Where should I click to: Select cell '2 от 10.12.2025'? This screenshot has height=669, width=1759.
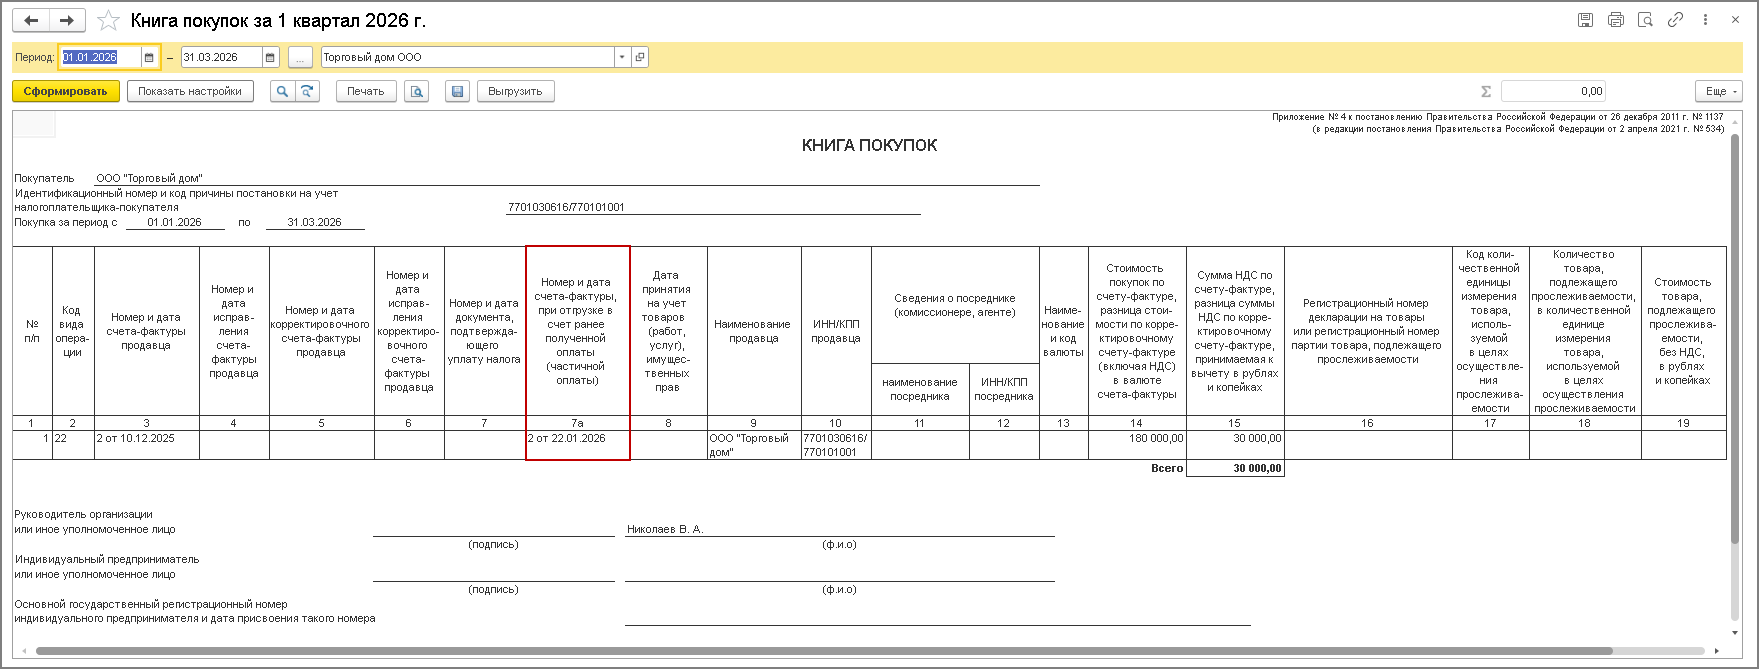[147, 445]
